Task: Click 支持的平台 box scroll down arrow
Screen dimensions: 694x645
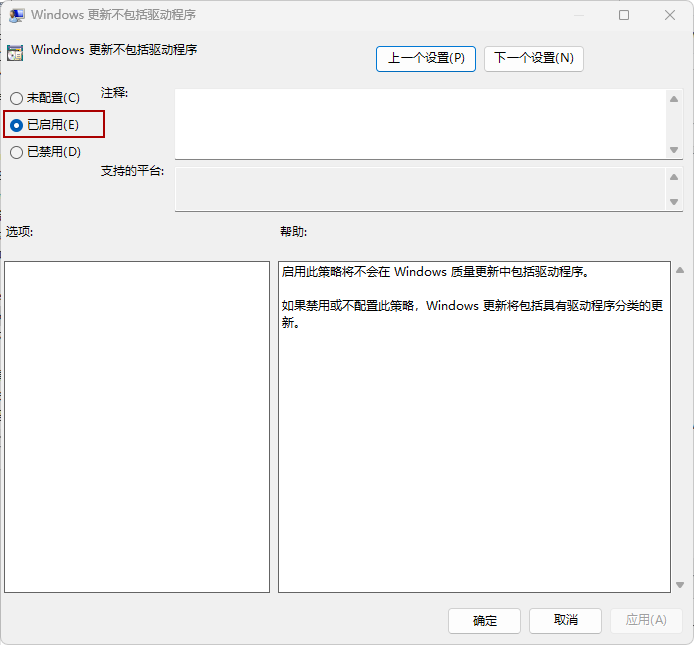Action: pyautogui.click(x=674, y=202)
